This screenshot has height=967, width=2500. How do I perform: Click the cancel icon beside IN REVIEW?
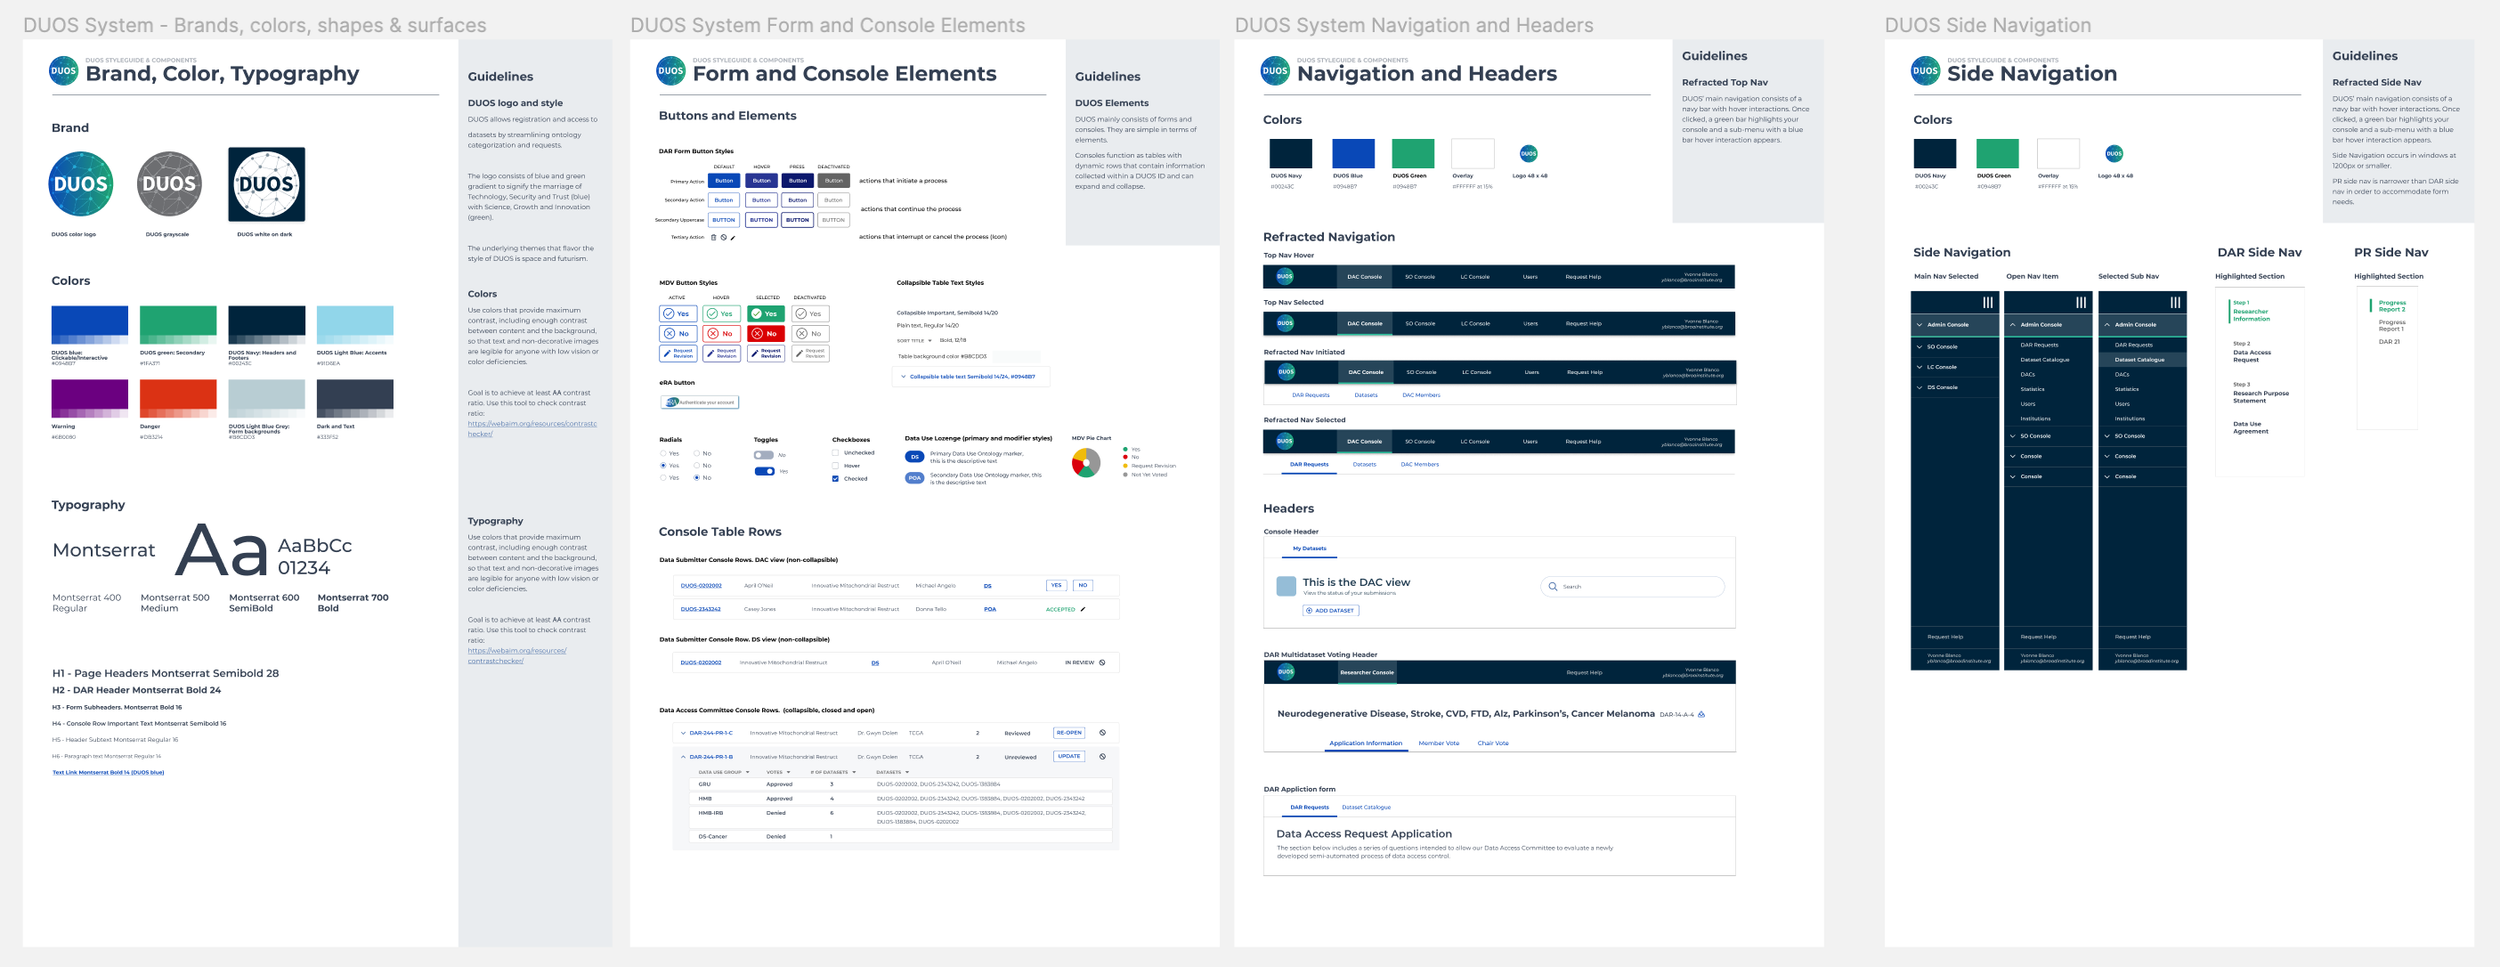(x=1102, y=662)
